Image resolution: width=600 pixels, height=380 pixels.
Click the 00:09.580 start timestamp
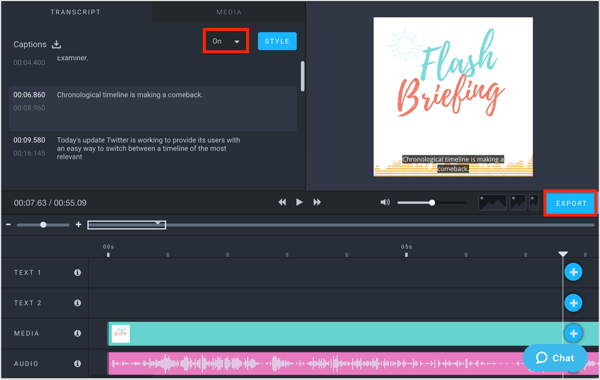29,140
